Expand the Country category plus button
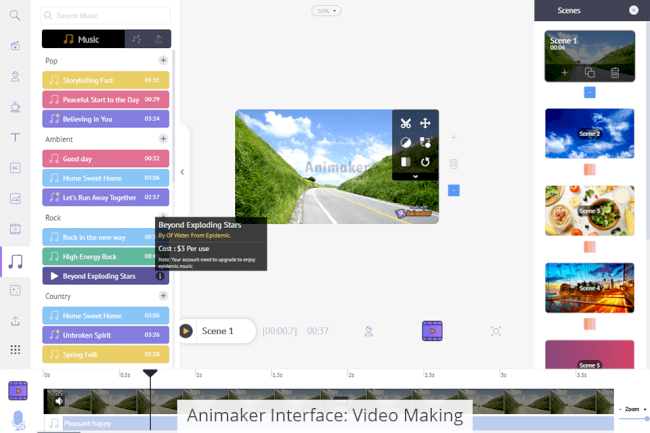Image resolution: width=650 pixels, height=433 pixels. tap(163, 296)
